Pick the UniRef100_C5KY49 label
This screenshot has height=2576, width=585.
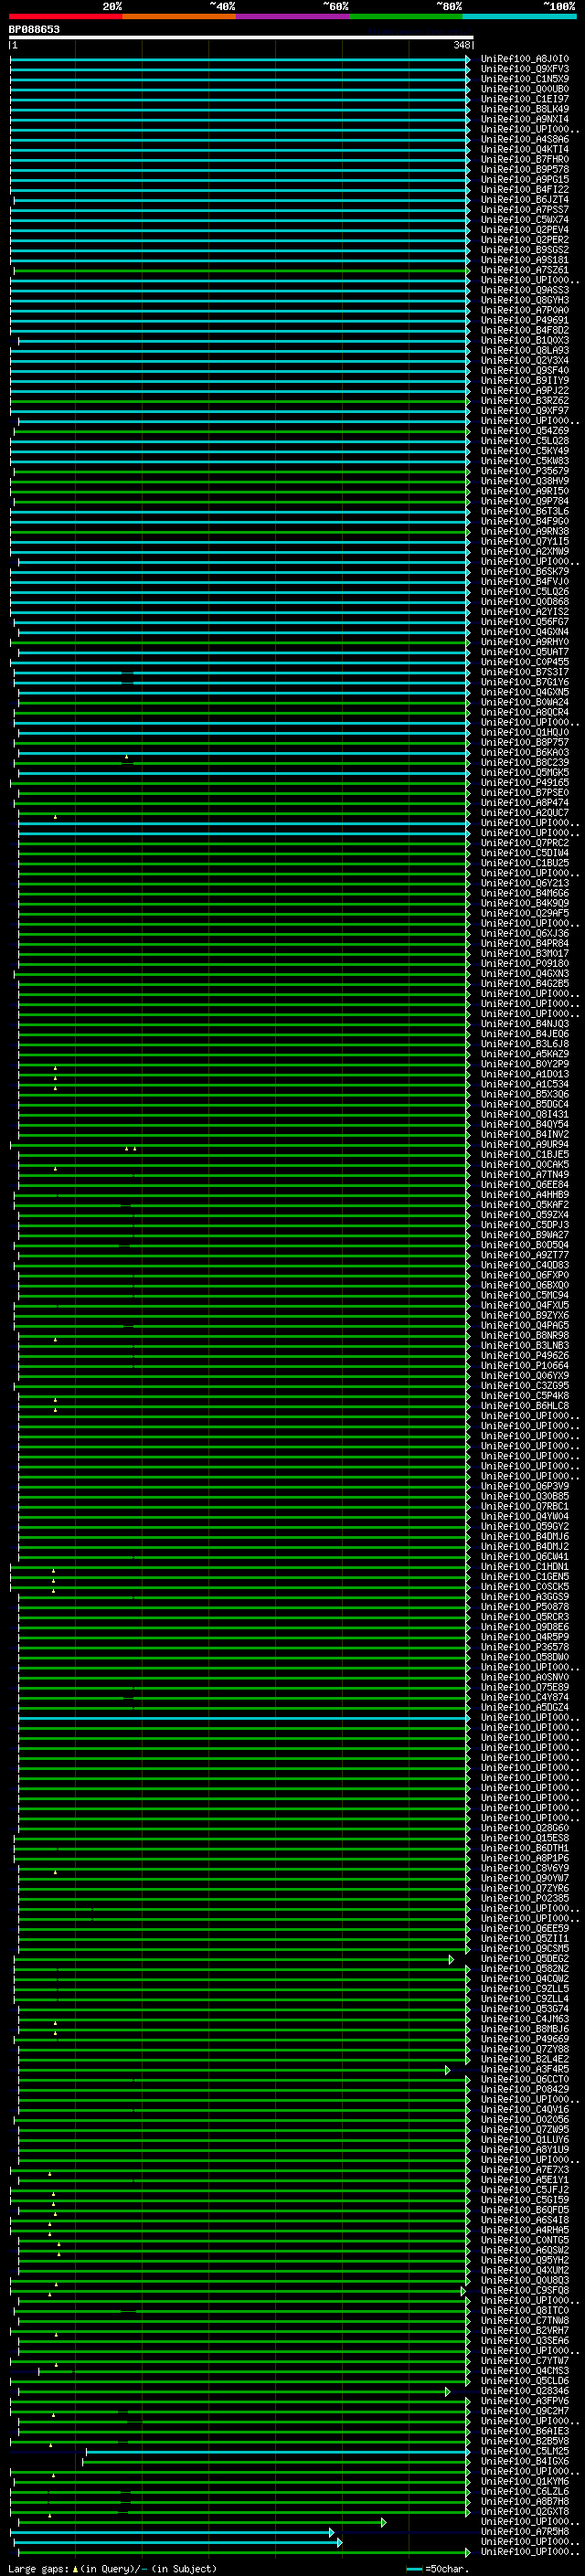(525, 451)
